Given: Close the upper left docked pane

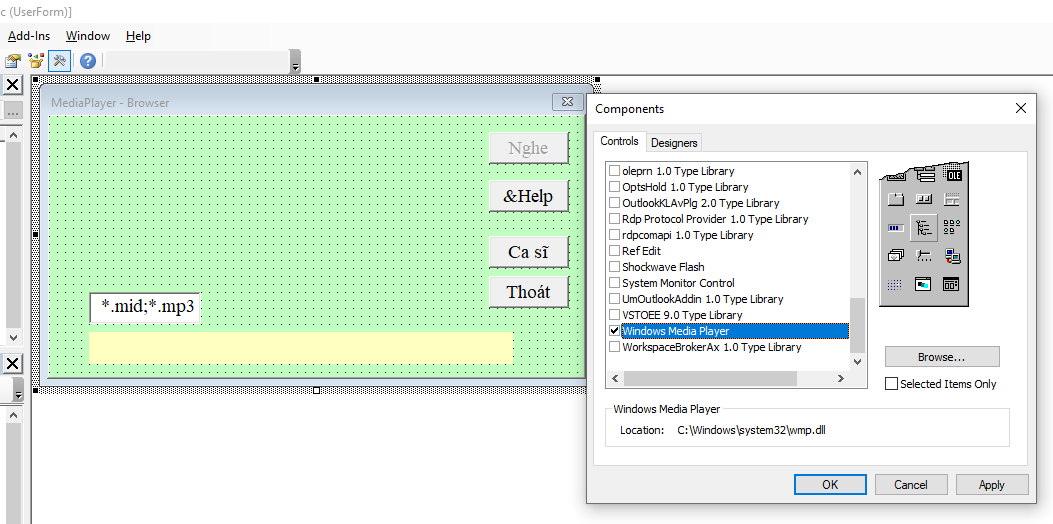Looking at the screenshot, I should pyautogui.click(x=13, y=85).
